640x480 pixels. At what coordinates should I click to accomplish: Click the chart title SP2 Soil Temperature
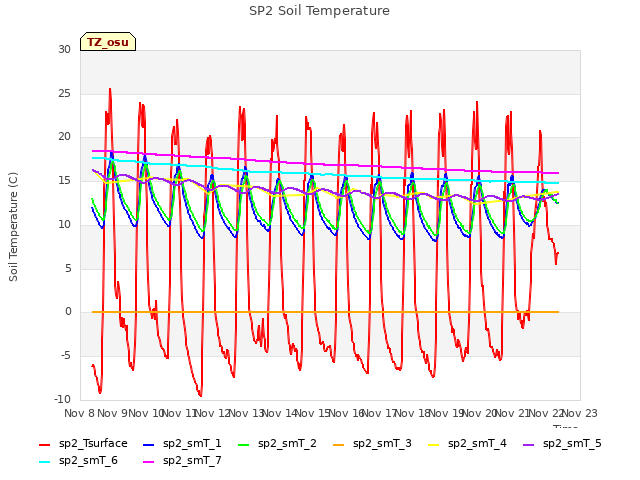pos(319,11)
